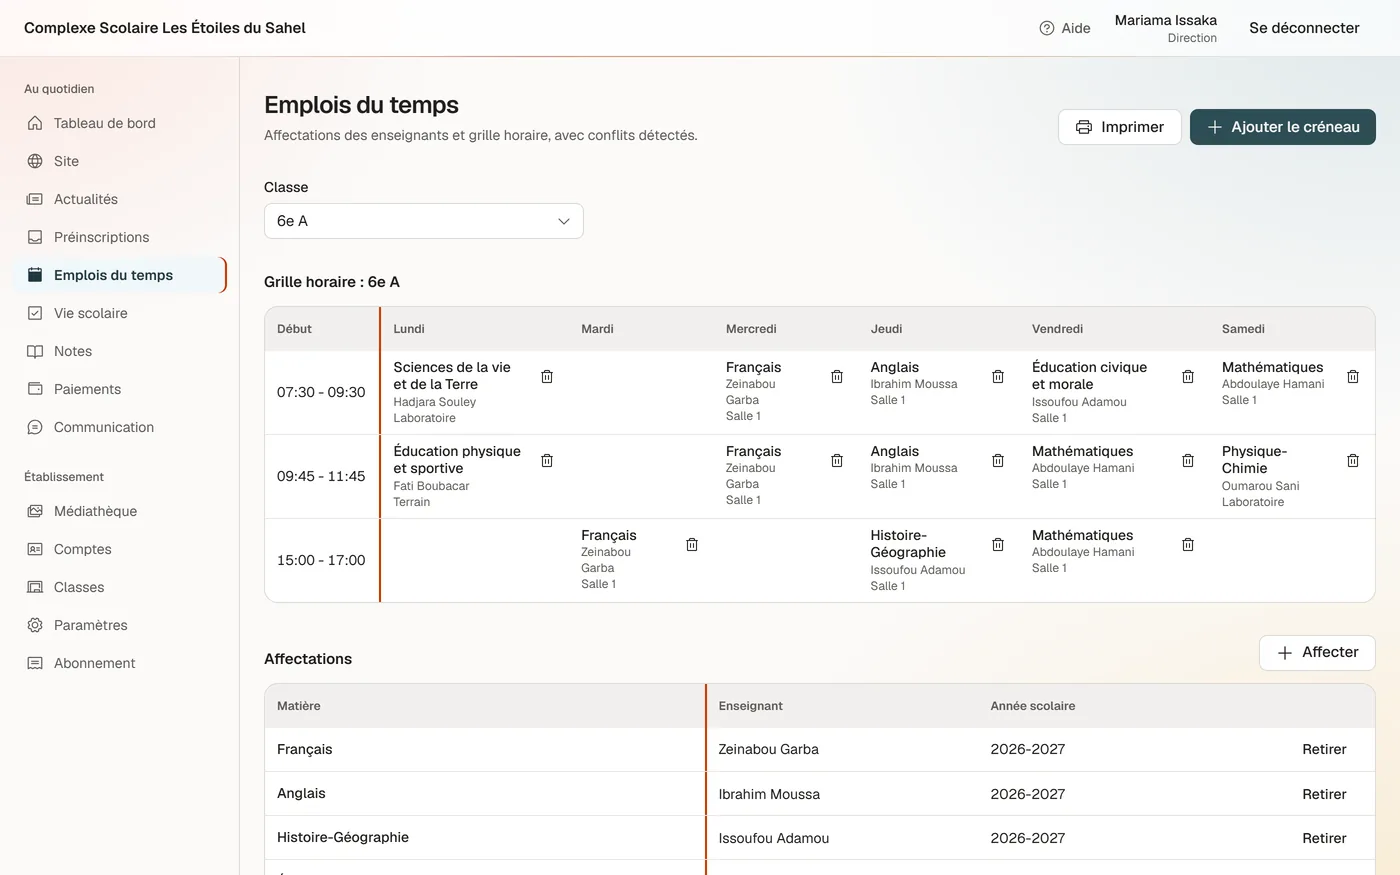The image size is (1400, 875).
Task: Delete Wednesday 07:30 Français slot
Action: coord(837,377)
